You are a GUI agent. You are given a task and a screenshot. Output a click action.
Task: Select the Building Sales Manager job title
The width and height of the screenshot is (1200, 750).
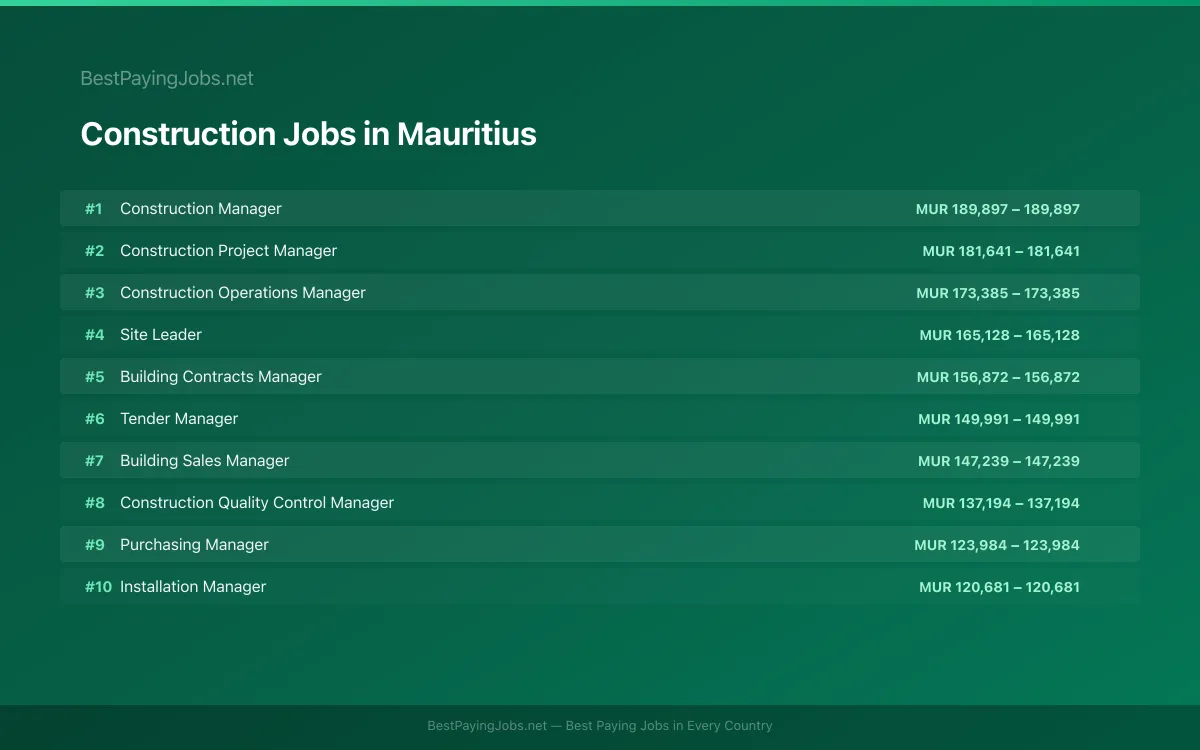[205, 461]
